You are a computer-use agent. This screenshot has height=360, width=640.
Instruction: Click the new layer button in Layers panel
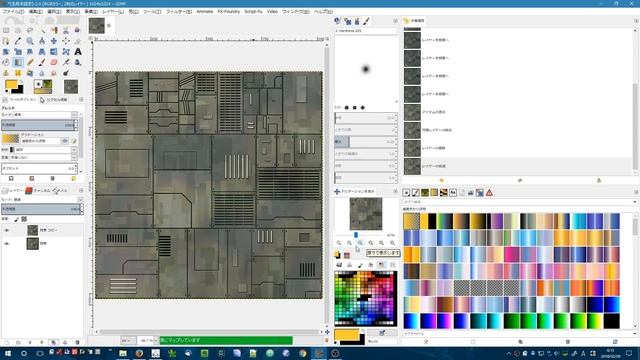6,342
